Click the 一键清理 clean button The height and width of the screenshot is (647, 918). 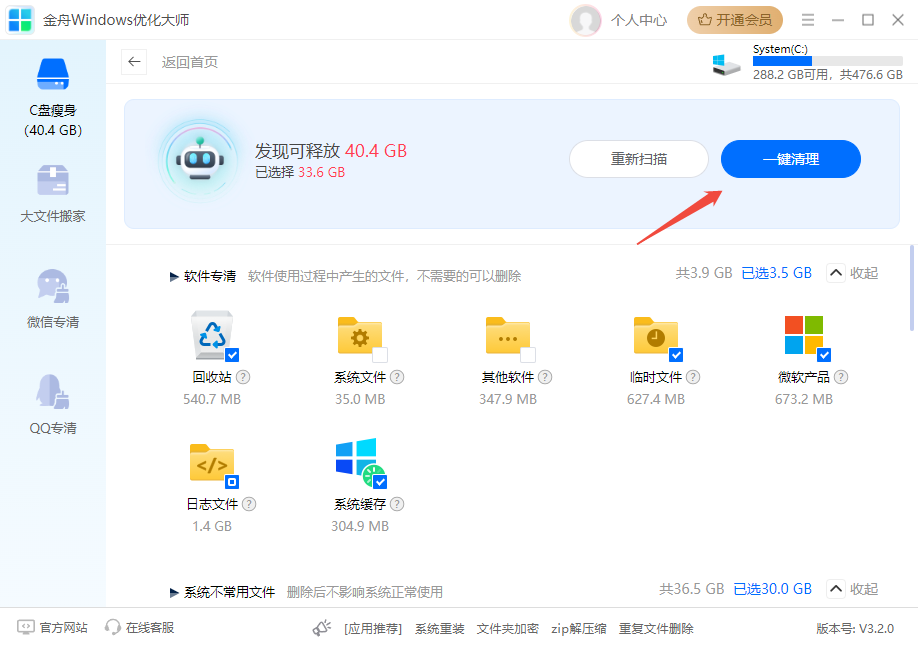[x=791, y=159]
